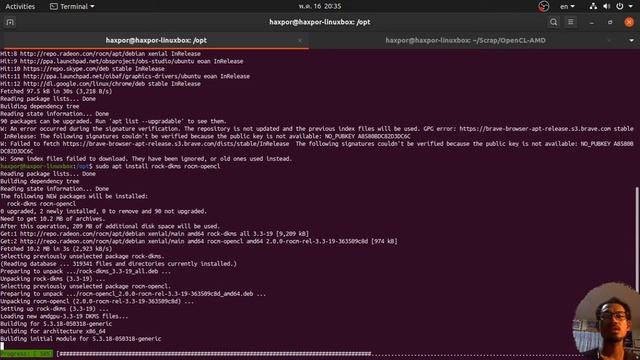Close the terminal window
The image size is (640, 360).
coord(629,22)
